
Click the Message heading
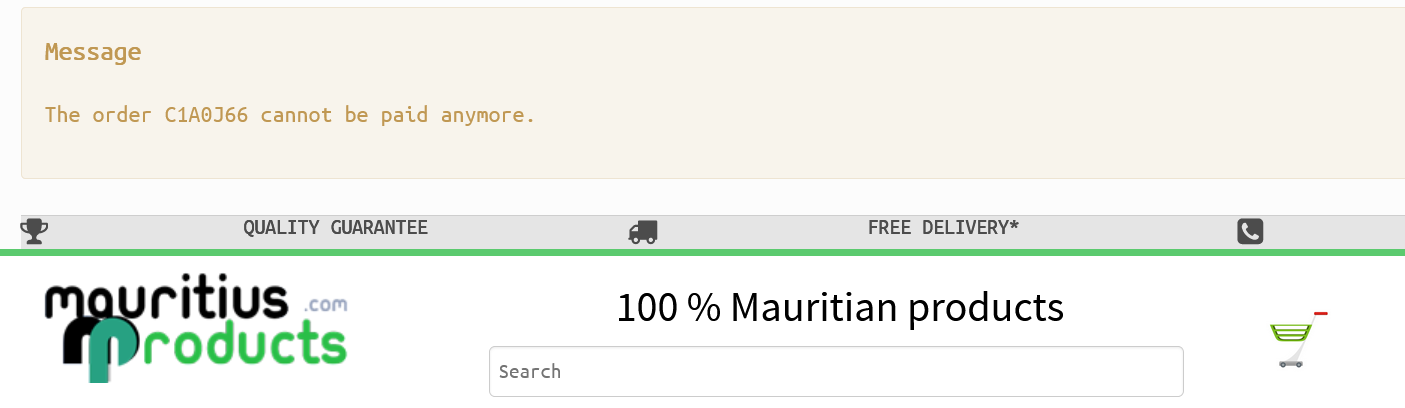93,52
